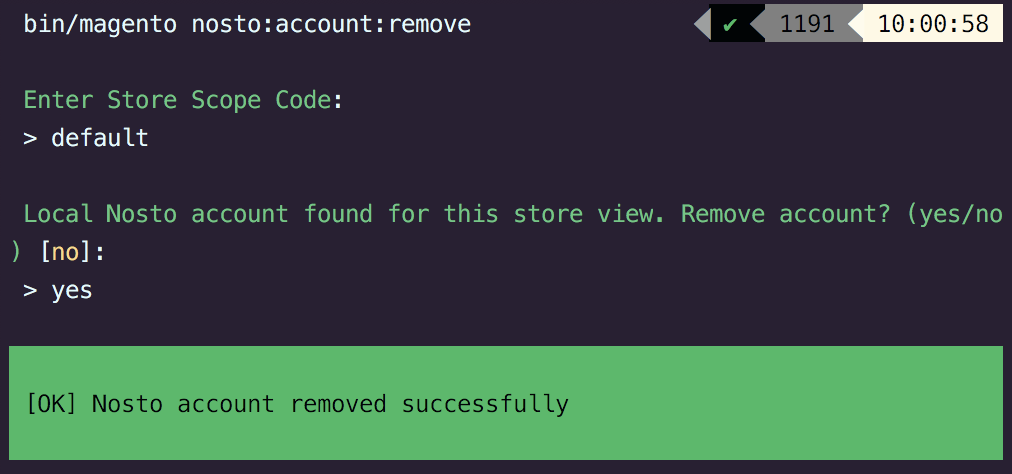Click the yellow no default value

65,252
